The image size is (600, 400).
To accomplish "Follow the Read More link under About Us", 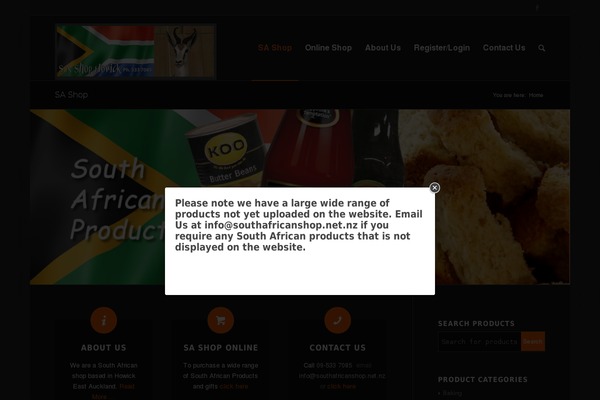I will point(114,392).
